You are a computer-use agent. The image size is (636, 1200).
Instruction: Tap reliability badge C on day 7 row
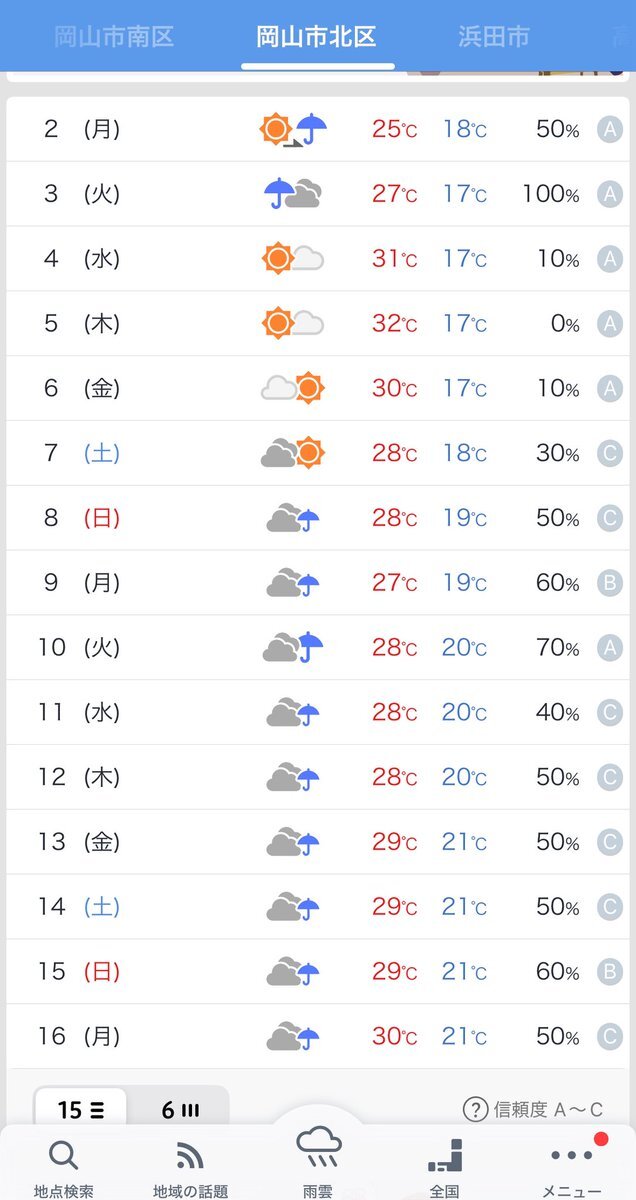610,453
